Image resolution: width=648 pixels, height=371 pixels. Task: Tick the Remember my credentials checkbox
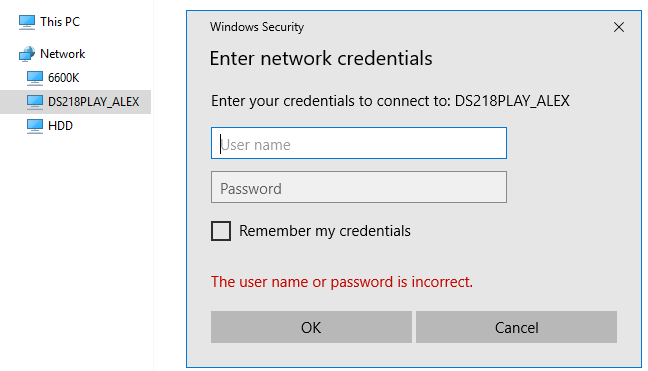point(221,231)
